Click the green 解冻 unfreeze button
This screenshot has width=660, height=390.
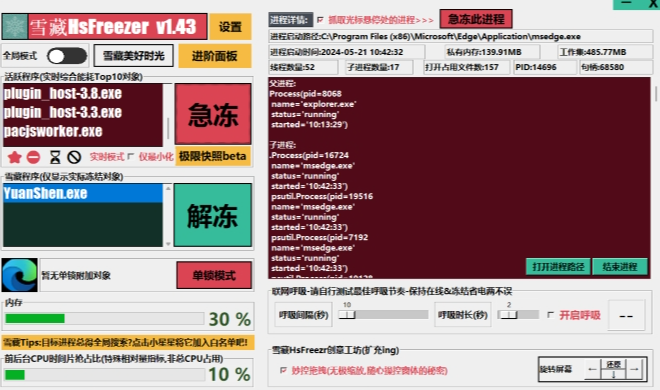click(213, 215)
